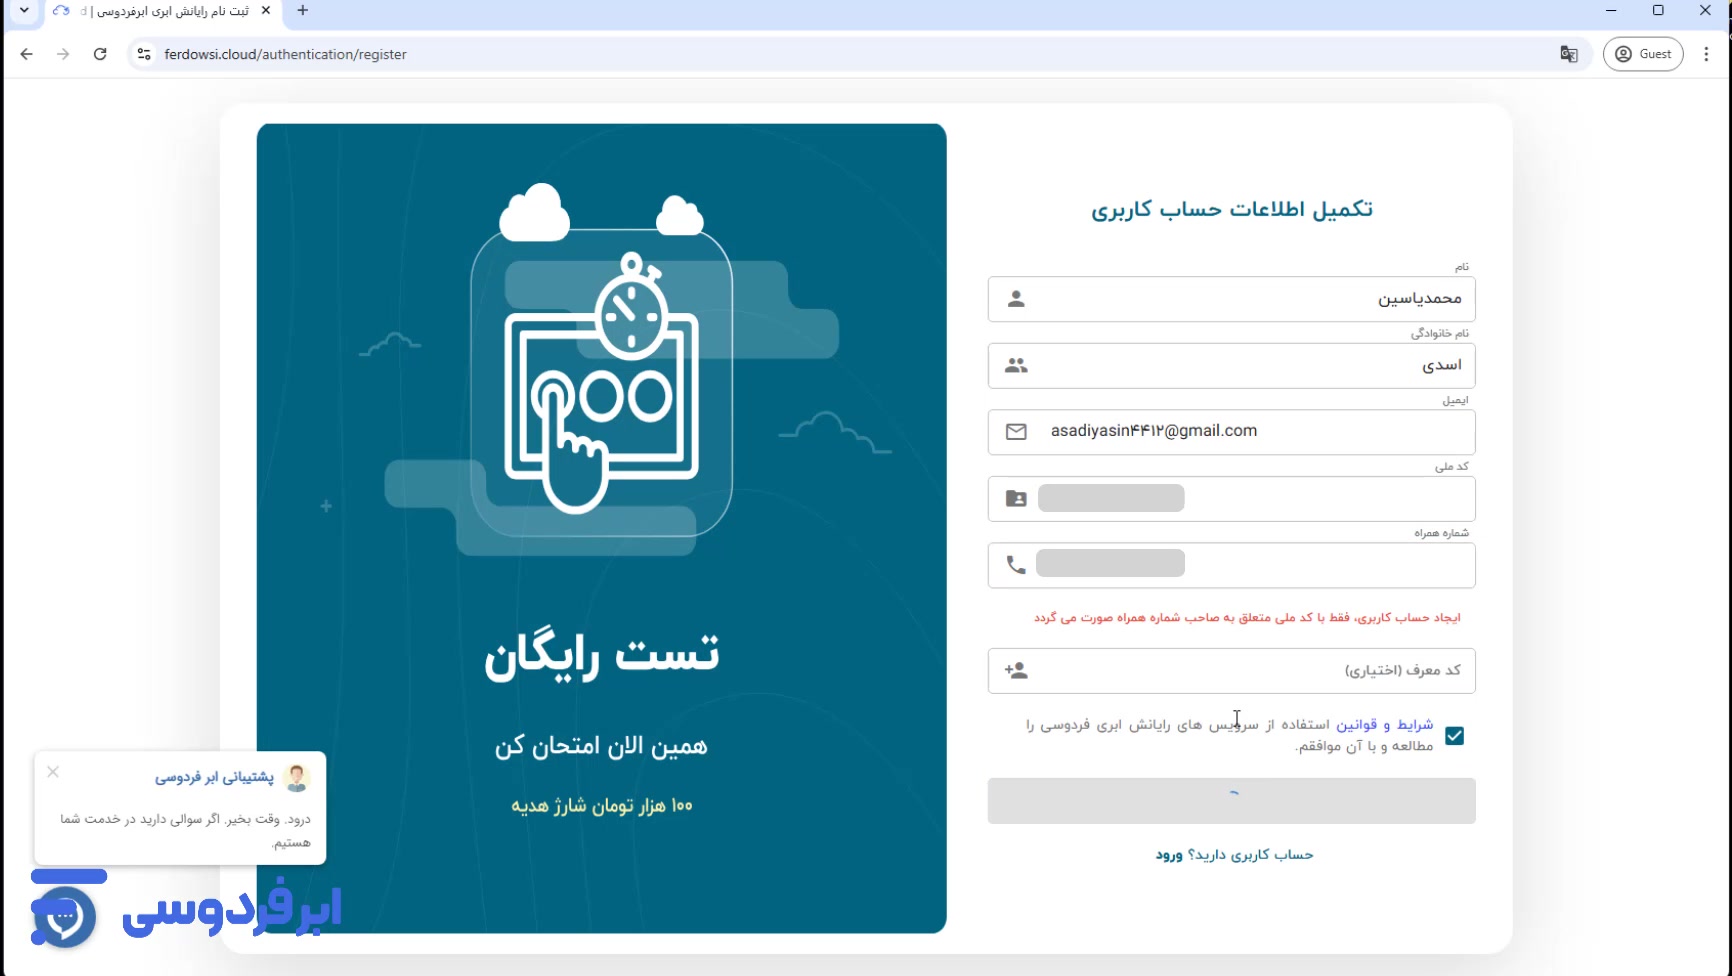This screenshot has width=1732, height=976.
Task: Click the ورود login link
Action: [x=1169, y=855]
